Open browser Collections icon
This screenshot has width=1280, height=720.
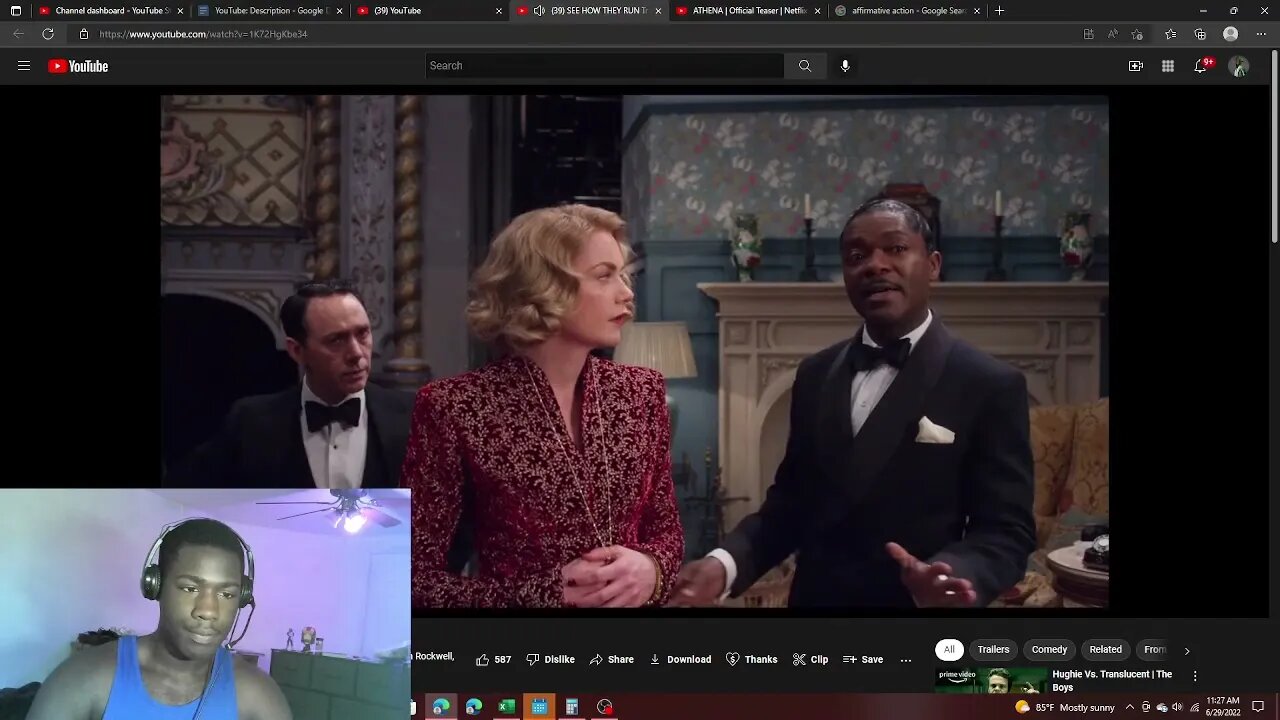point(1200,34)
